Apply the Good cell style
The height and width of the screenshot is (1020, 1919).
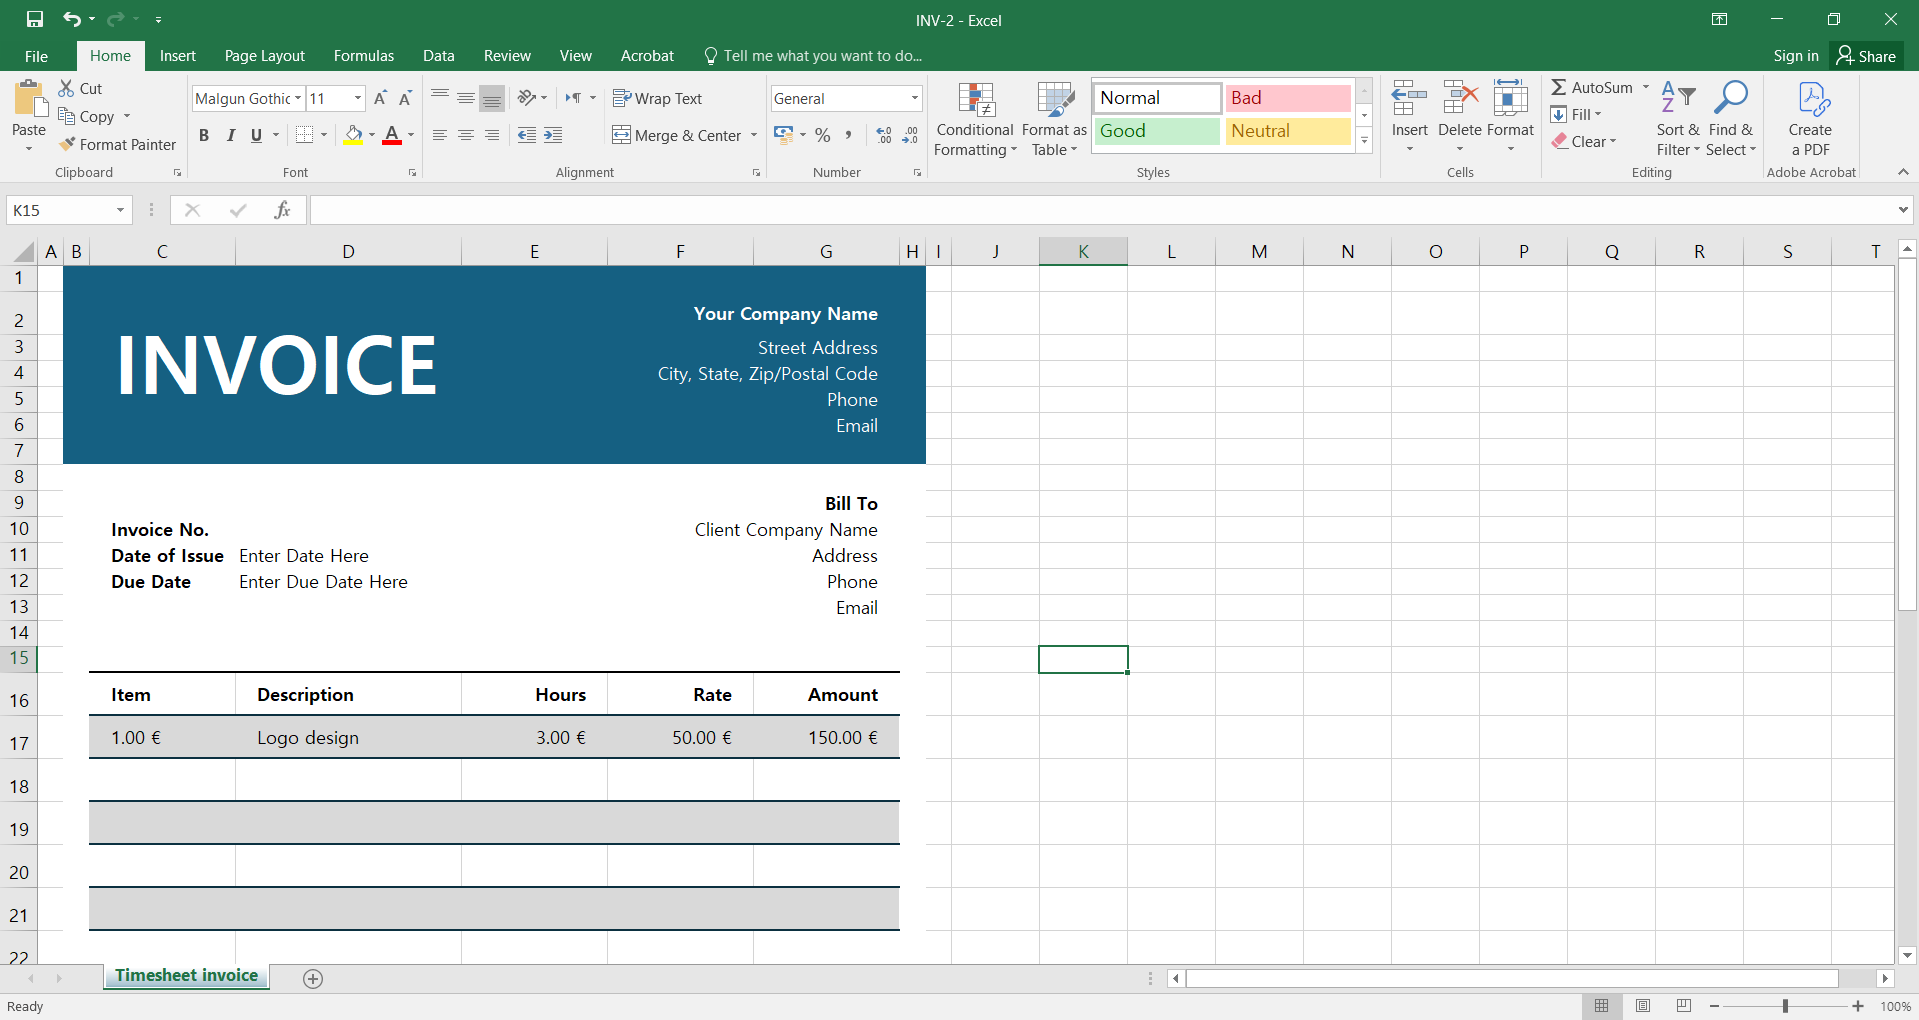click(1156, 131)
